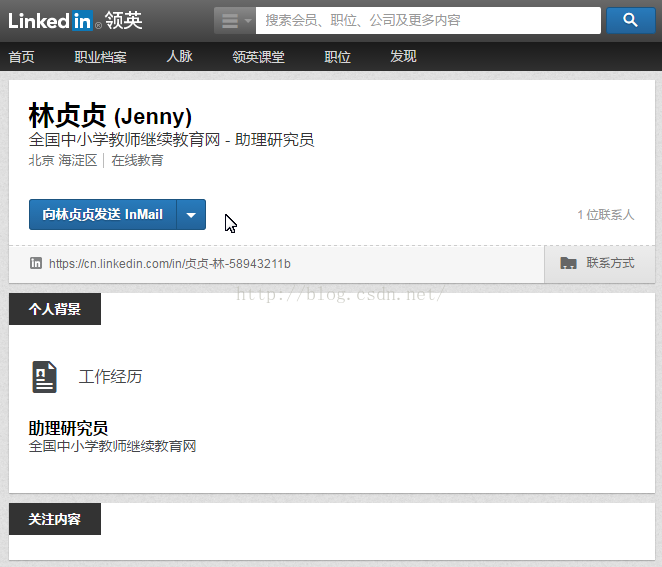Go to 首页 in the navigation bar
Screen dimensions: 662x567
(x=22, y=57)
